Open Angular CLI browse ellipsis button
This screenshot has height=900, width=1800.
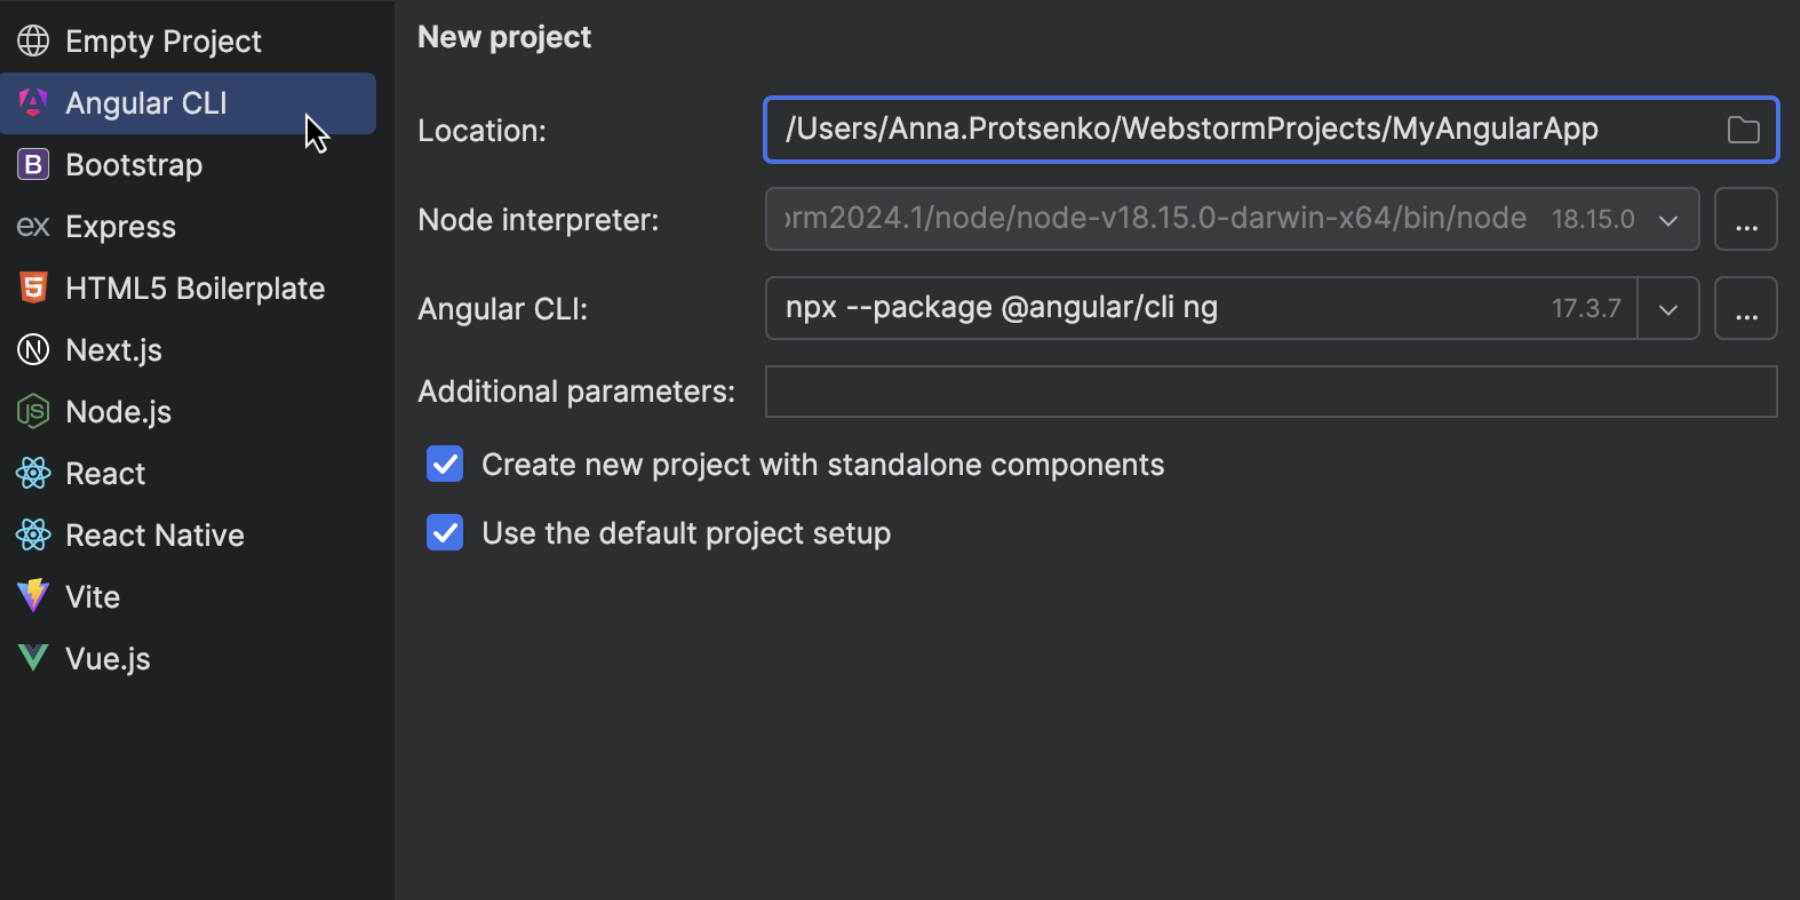(x=1746, y=308)
